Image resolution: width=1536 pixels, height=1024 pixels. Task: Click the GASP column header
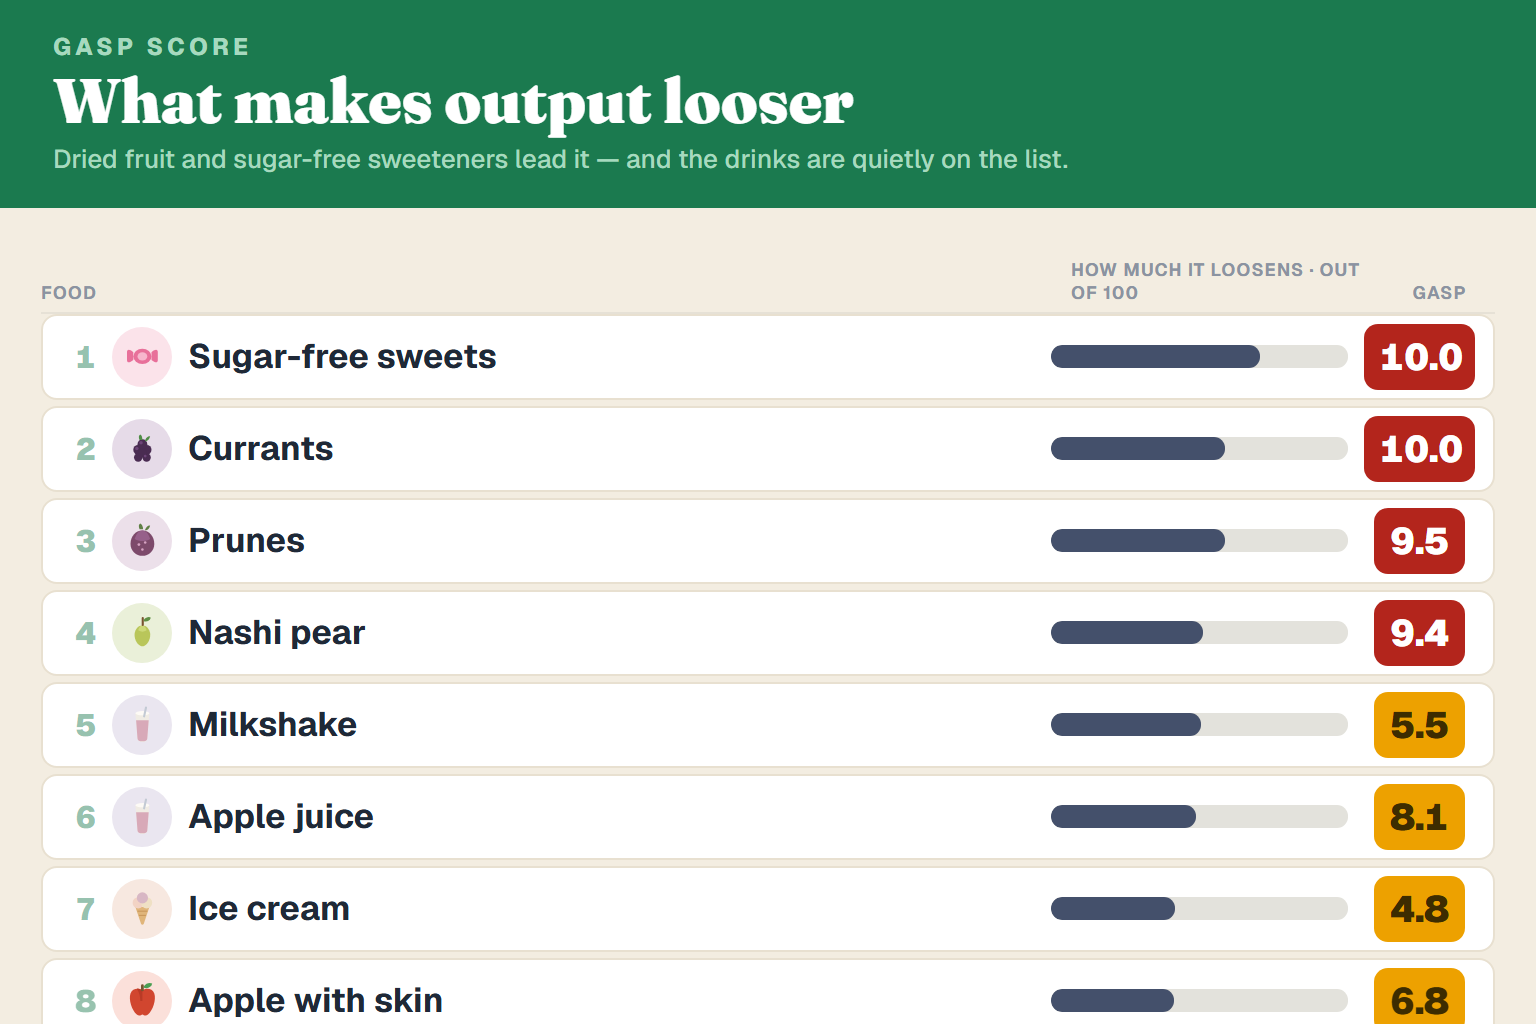coord(1439,293)
